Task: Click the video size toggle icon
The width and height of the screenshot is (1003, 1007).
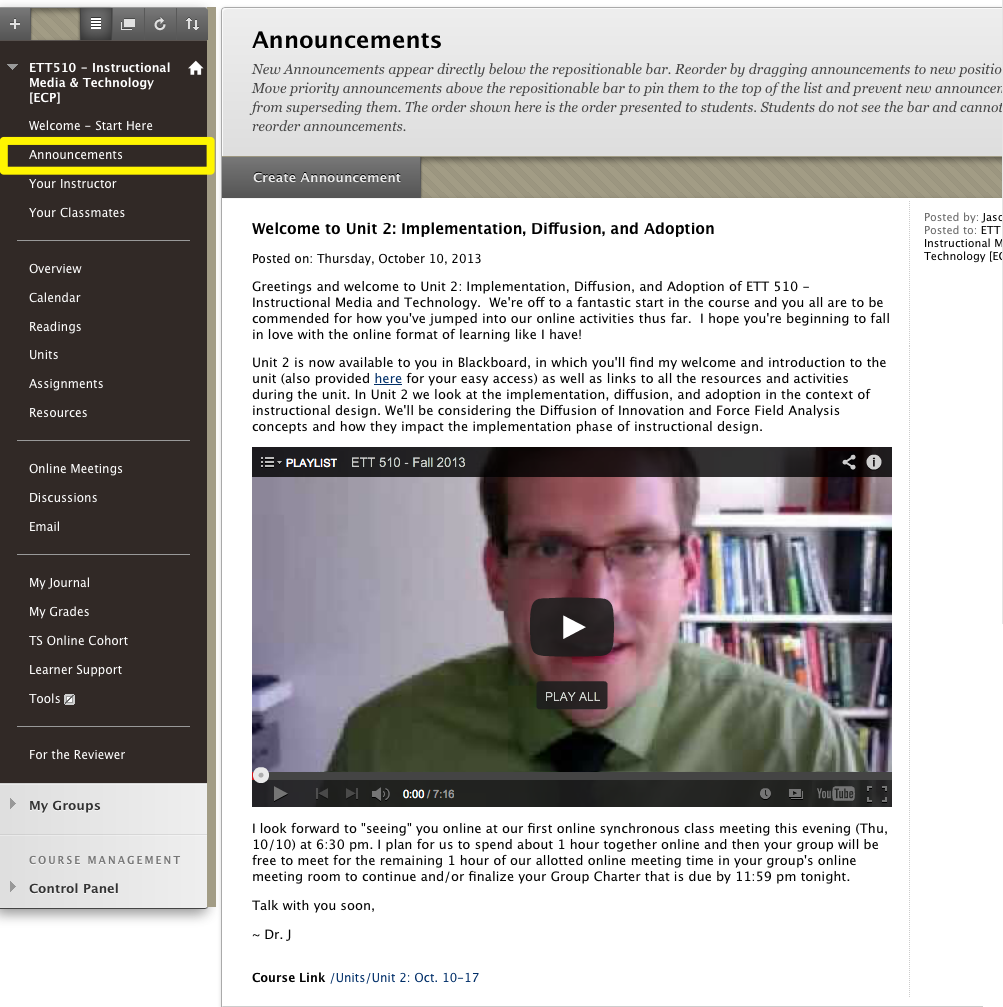Action: pos(796,794)
